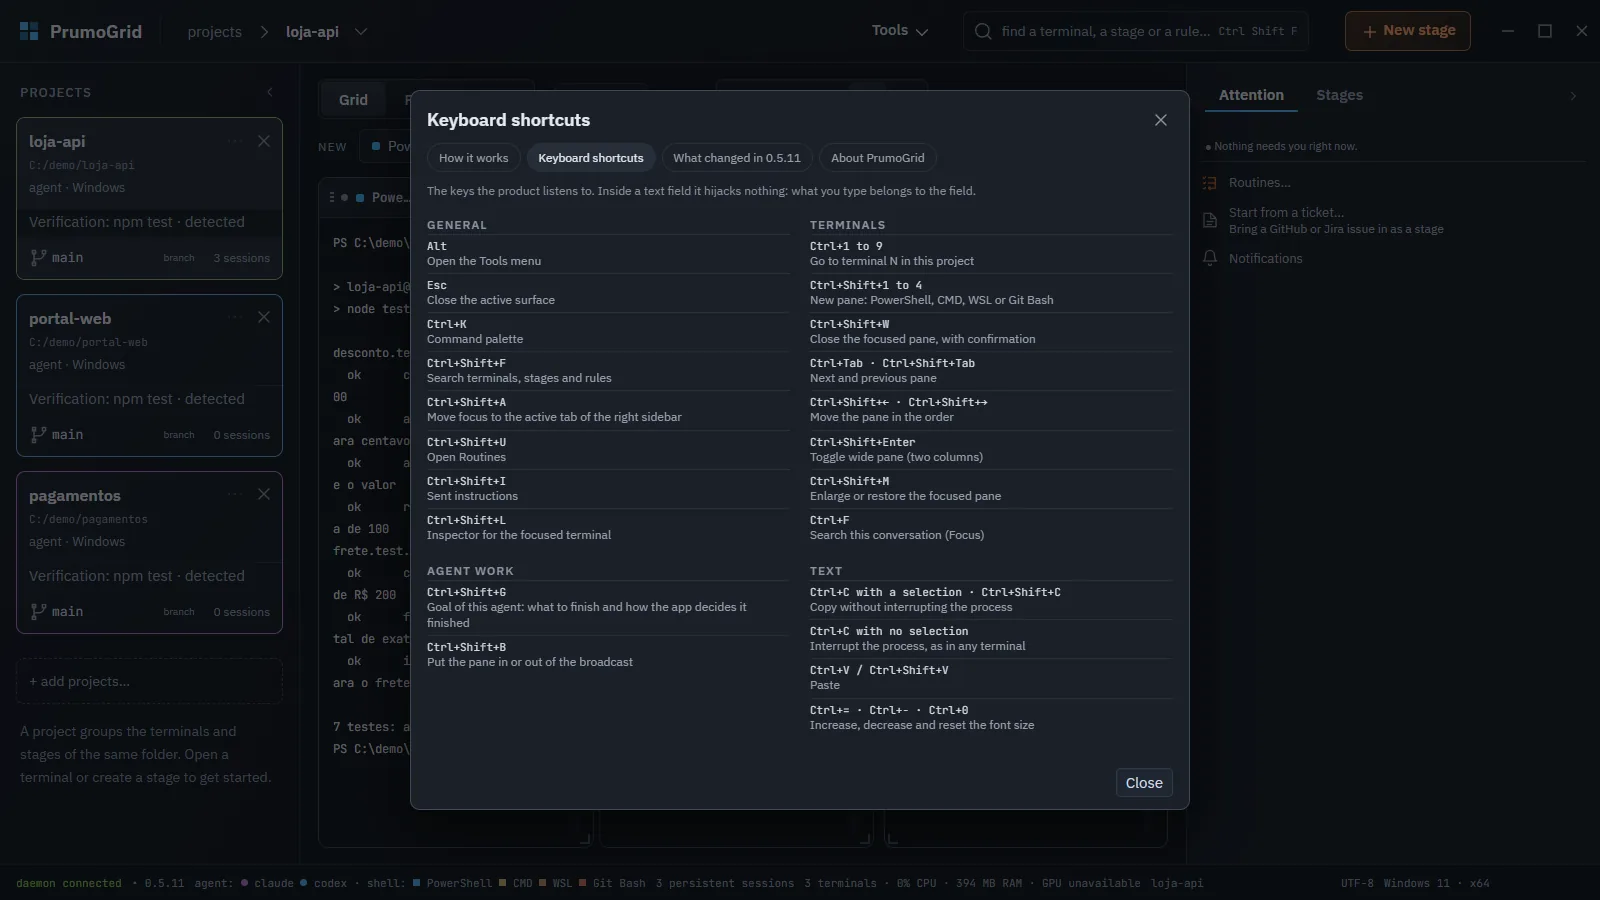Click Git Bash in status bar

click(x=612, y=883)
